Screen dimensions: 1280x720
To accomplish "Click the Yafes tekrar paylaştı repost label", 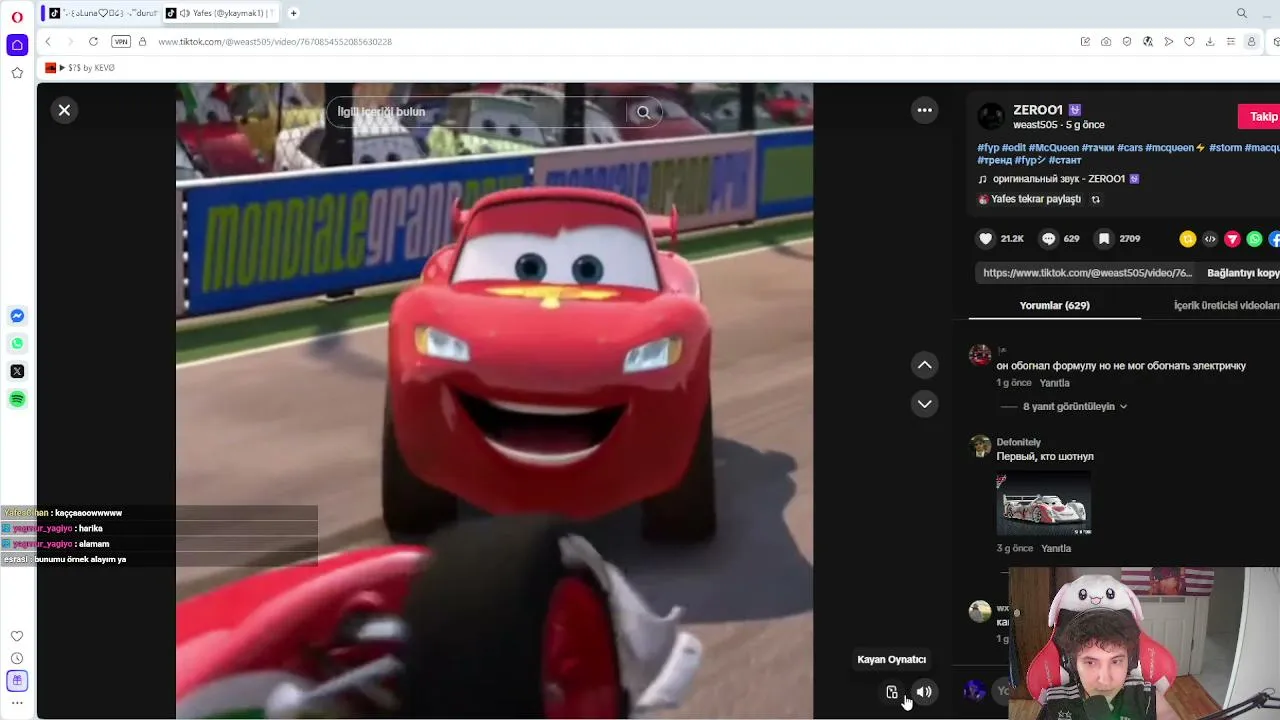I will point(1035,199).
